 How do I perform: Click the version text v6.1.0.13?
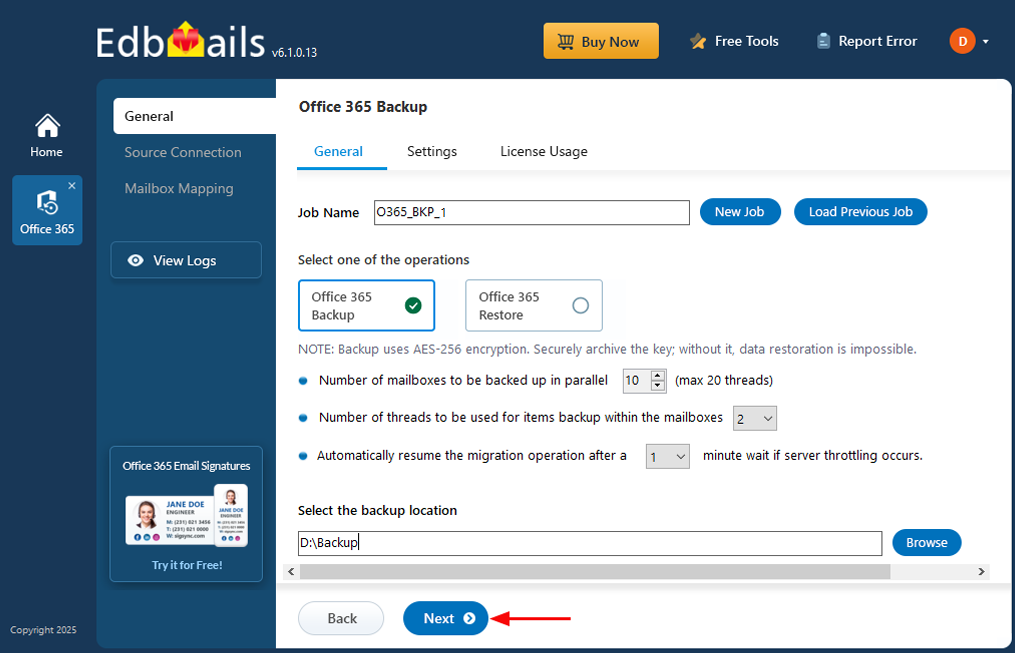295,53
